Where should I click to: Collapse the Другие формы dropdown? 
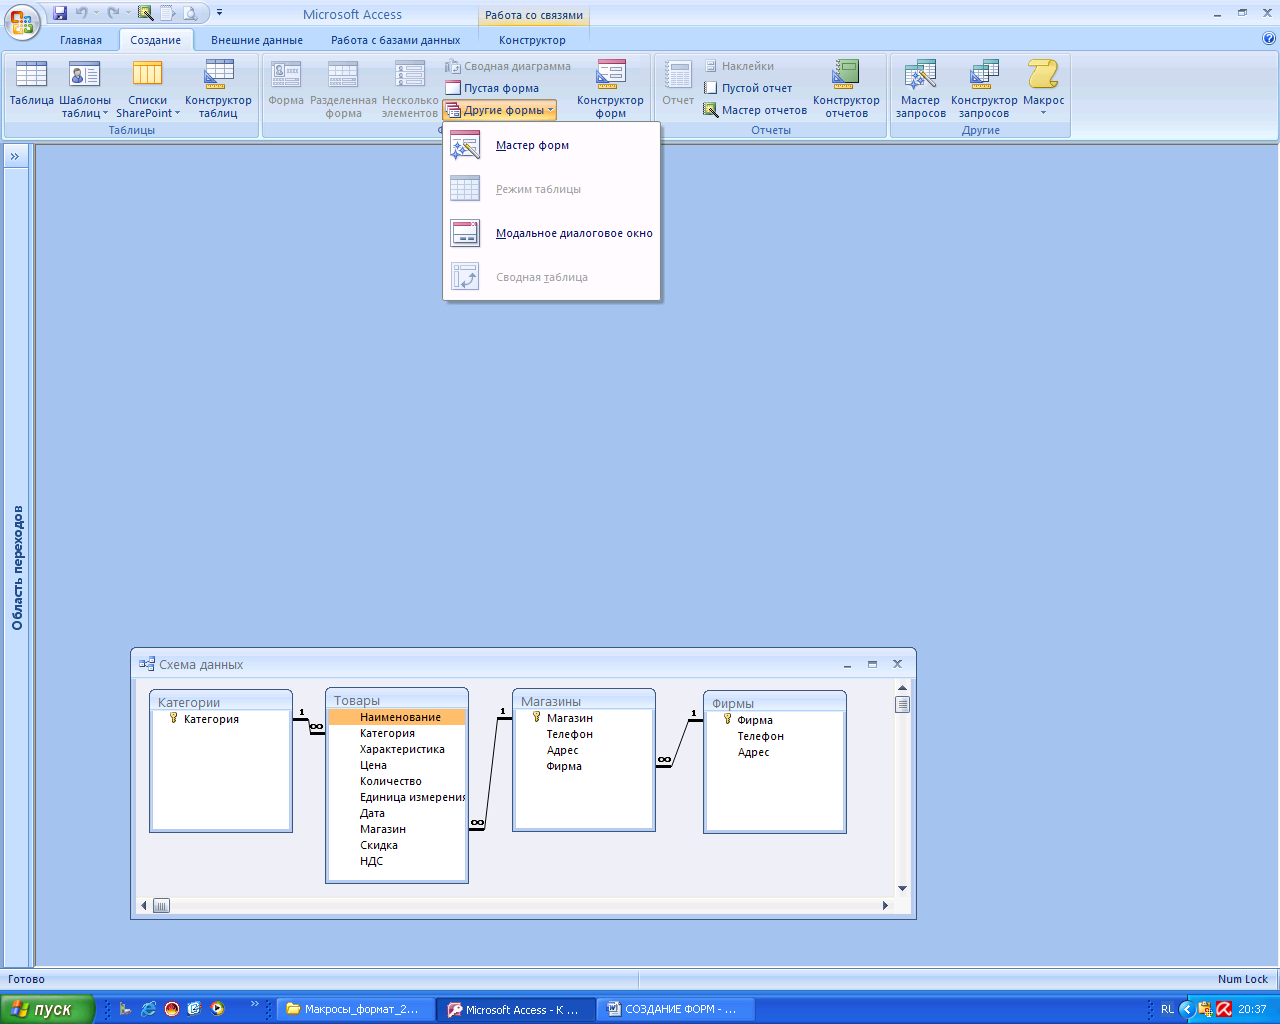point(500,110)
